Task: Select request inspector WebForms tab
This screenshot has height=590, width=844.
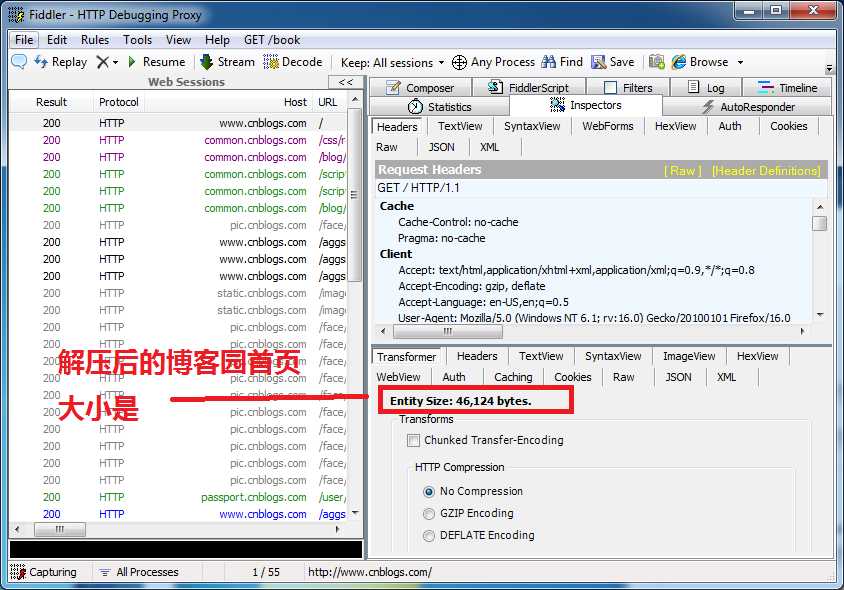Action: point(608,126)
